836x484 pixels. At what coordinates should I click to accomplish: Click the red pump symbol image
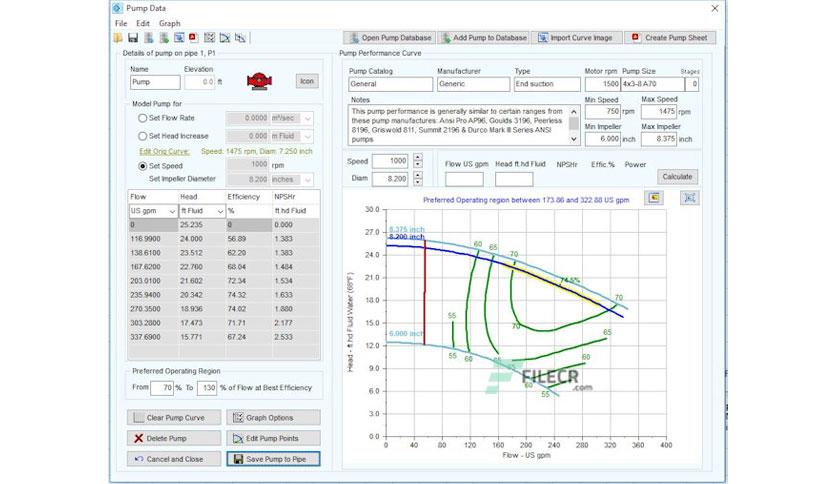(260, 81)
